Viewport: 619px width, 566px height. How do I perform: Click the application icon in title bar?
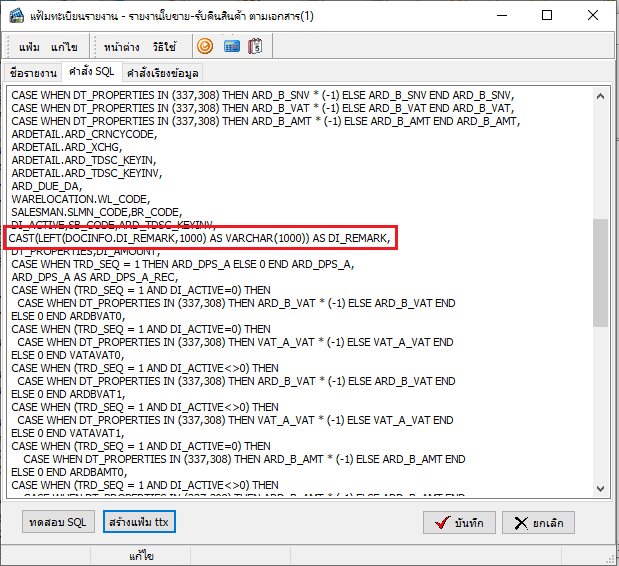[17, 15]
